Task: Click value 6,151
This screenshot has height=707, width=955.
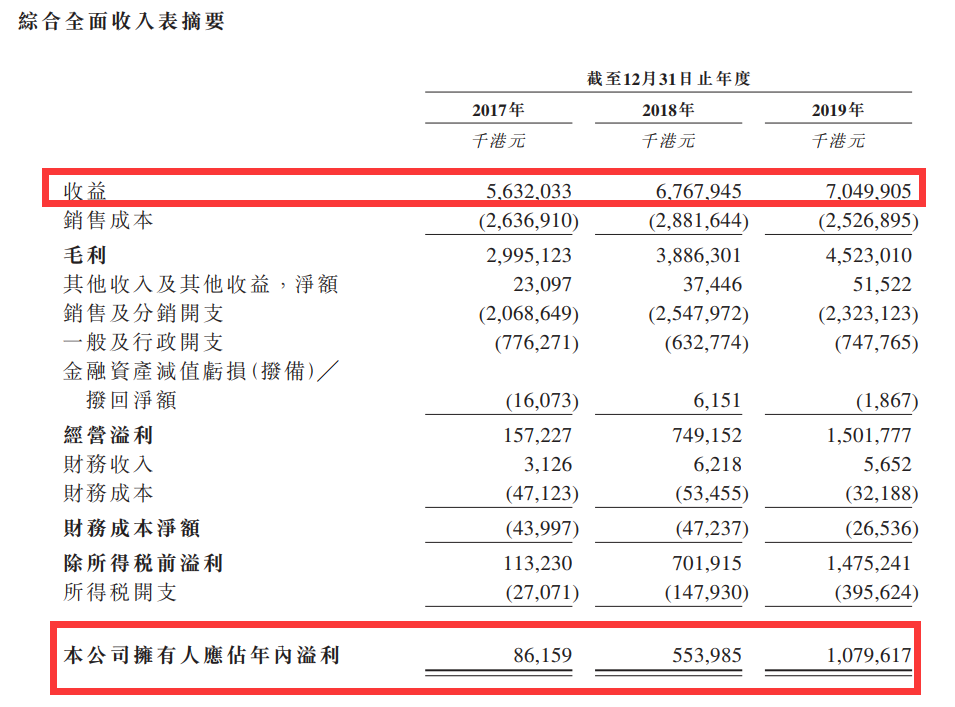Action: click(x=717, y=401)
